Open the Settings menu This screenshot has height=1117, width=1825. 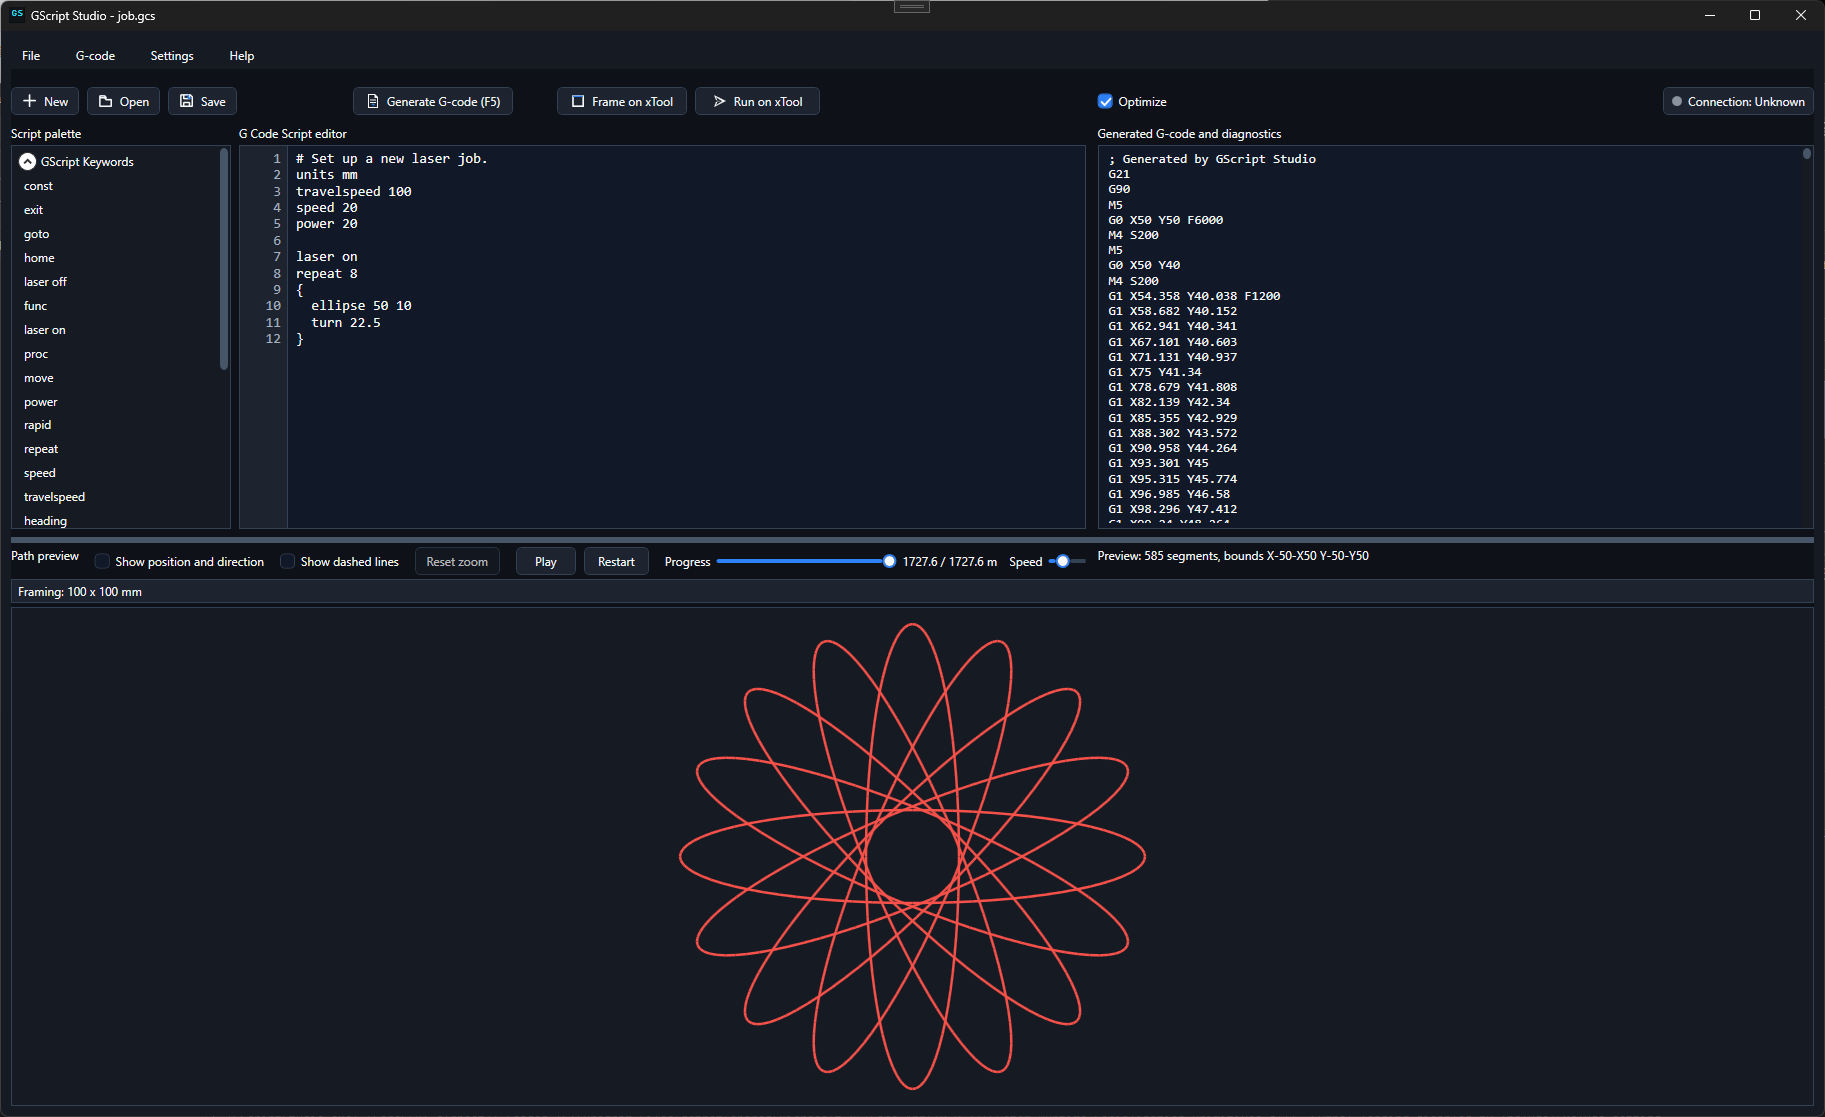click(x=172, y=56)
